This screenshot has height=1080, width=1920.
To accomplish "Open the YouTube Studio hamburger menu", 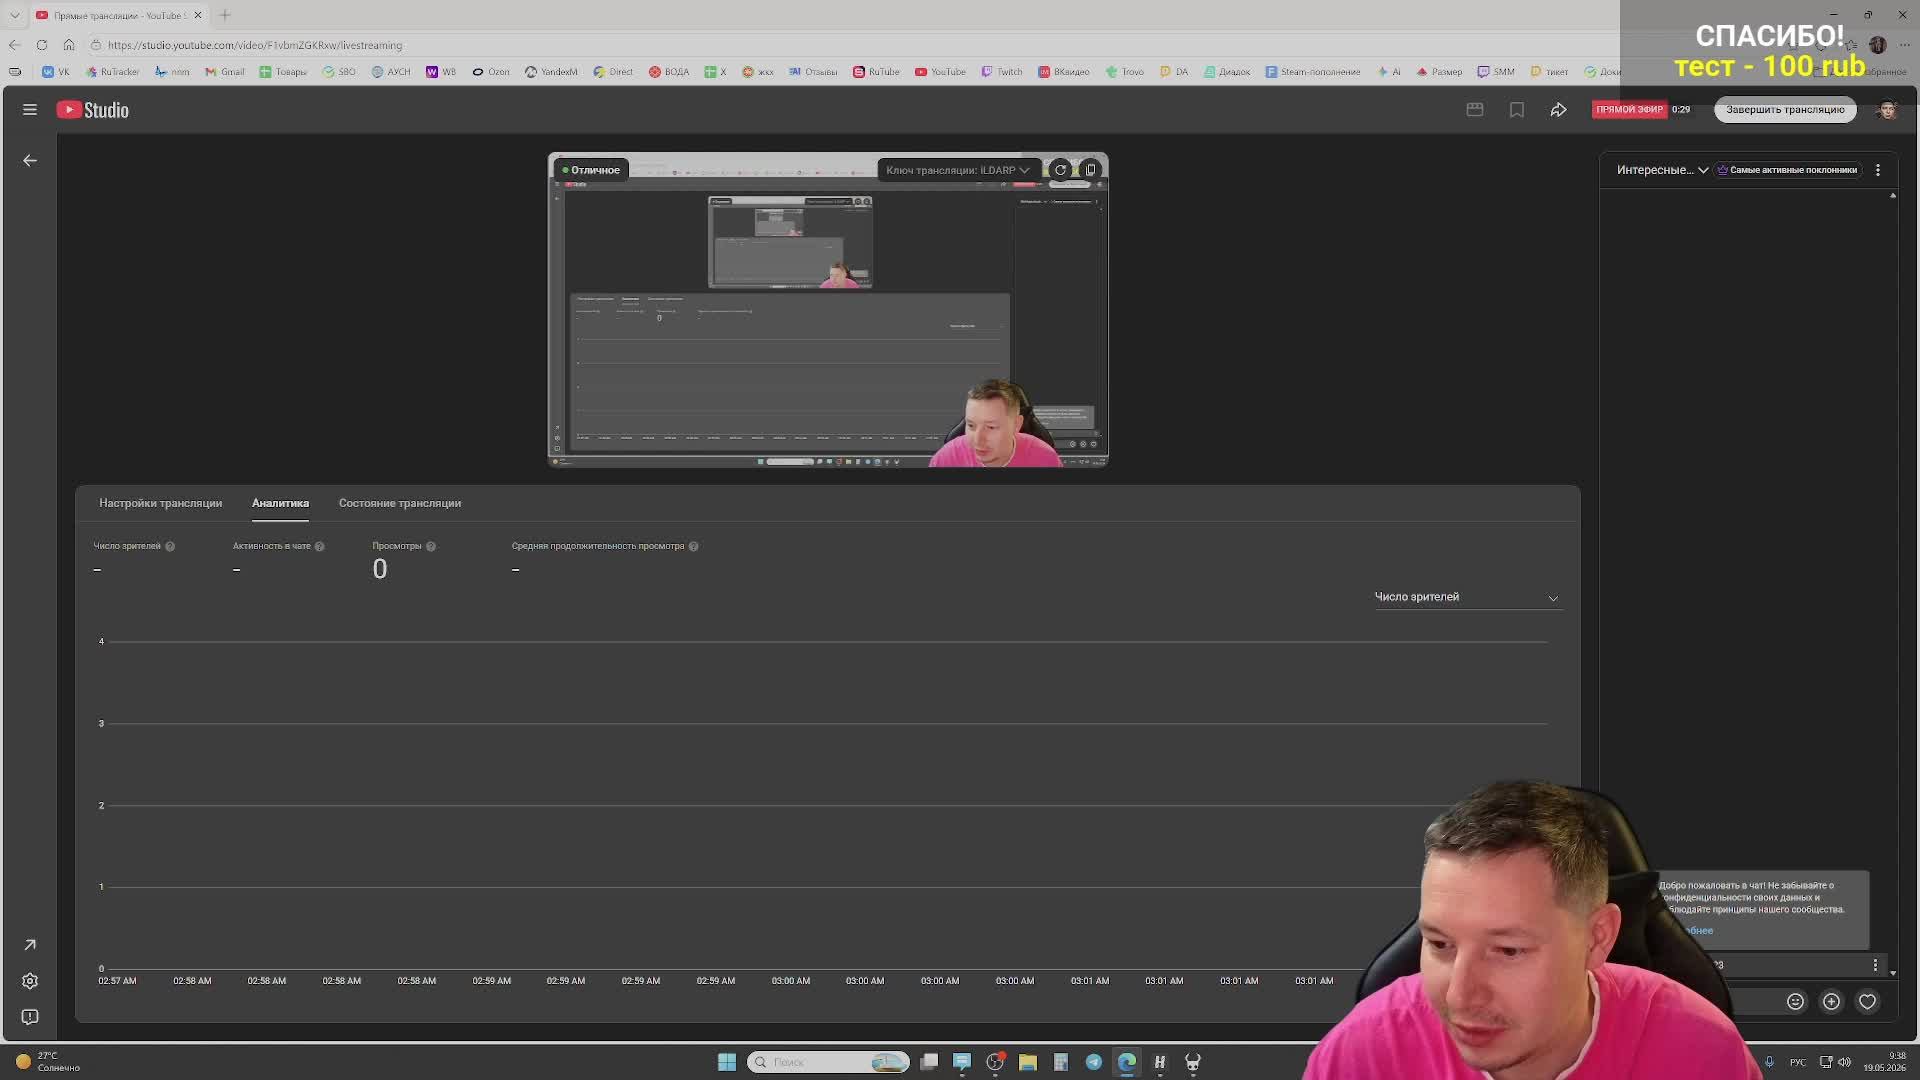I will point(30,110).
